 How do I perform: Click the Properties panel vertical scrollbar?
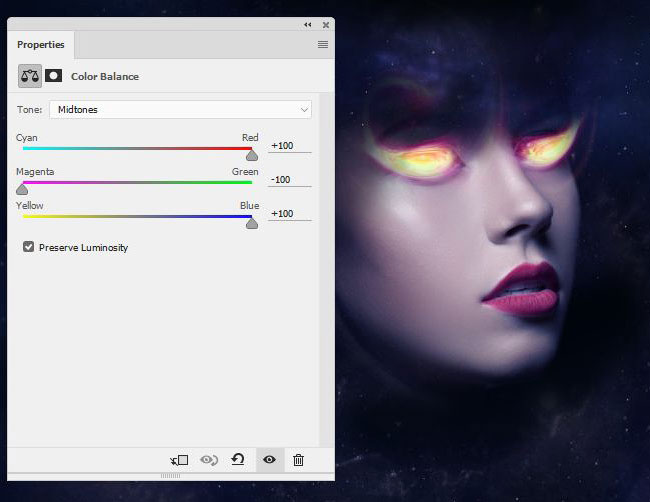(x=327, y=269)
